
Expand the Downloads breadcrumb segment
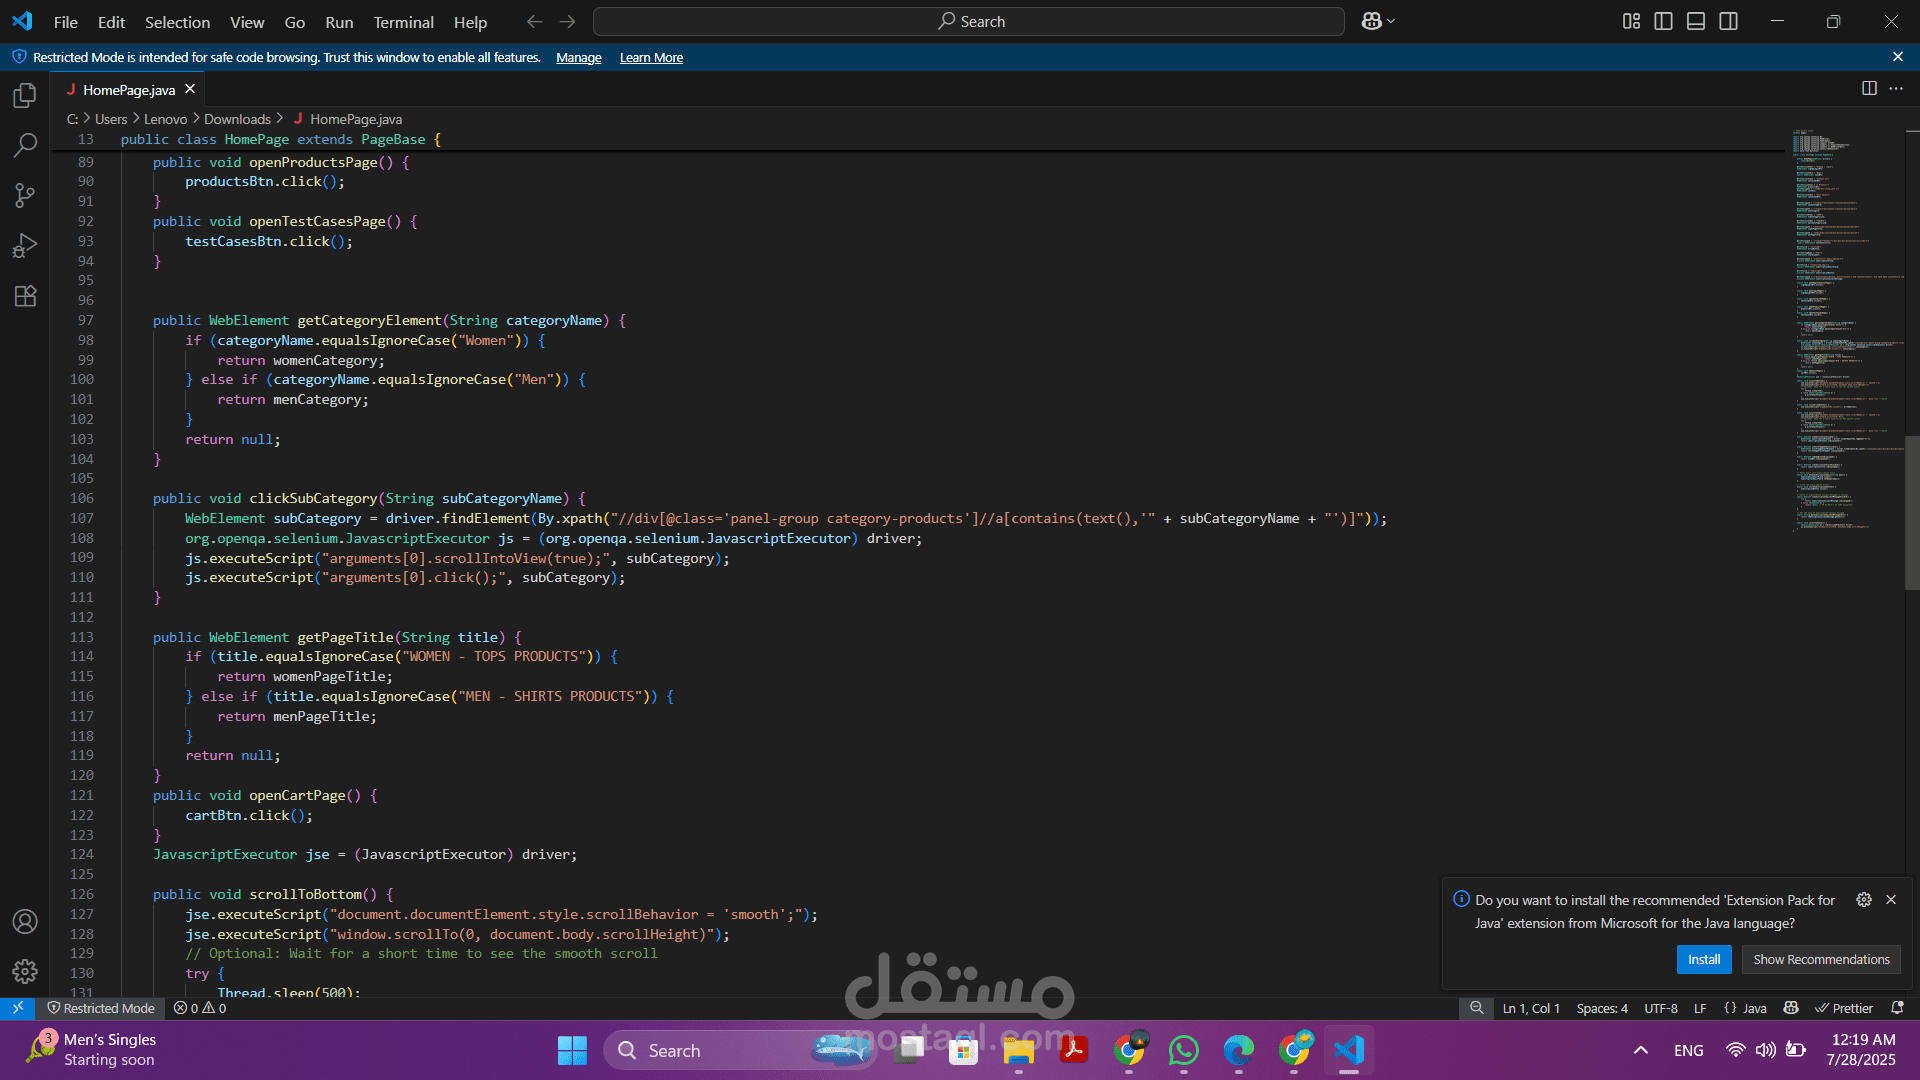(x=237, y=119)
